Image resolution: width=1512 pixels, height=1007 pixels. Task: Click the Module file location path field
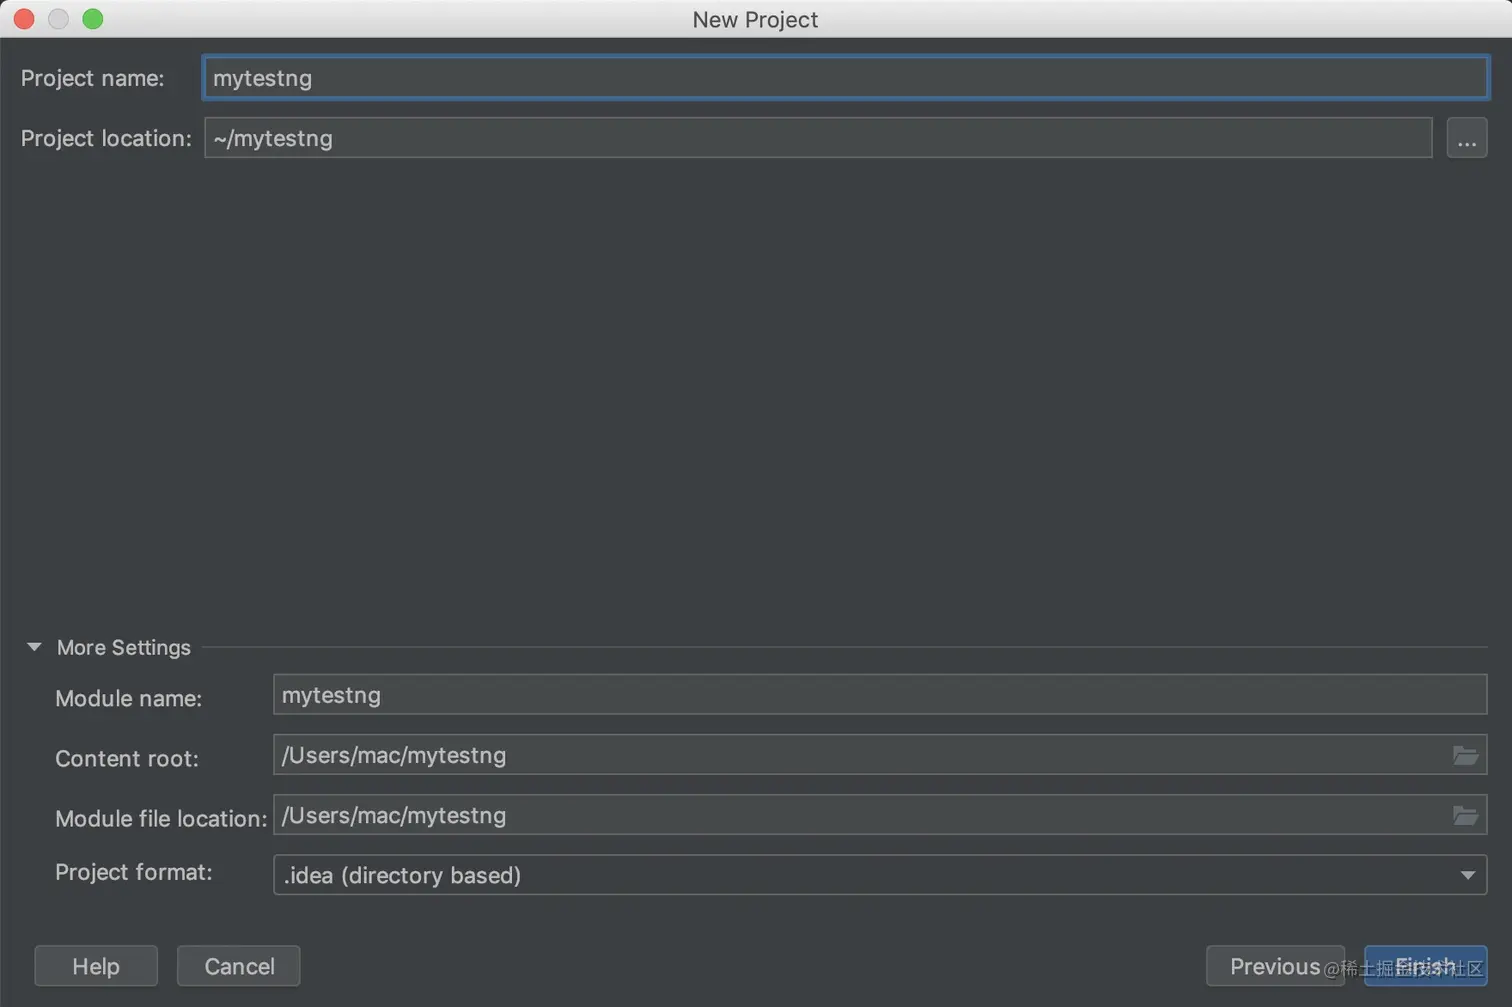(860, 816)
